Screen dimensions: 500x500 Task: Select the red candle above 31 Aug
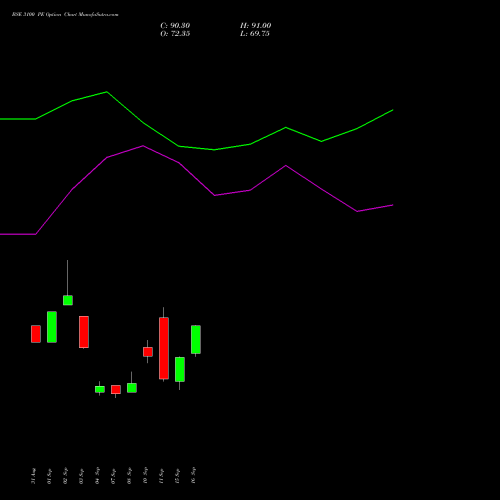[x=36, y=334]
